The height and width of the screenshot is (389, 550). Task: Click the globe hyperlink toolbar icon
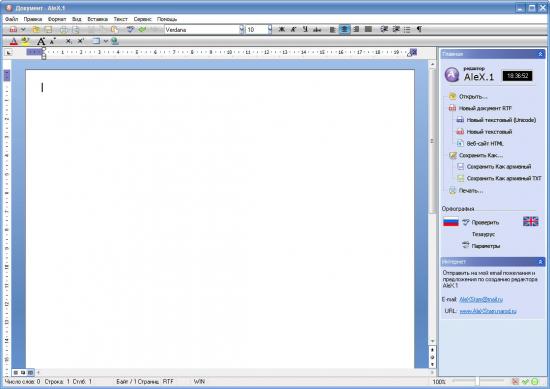coord(114,41)
